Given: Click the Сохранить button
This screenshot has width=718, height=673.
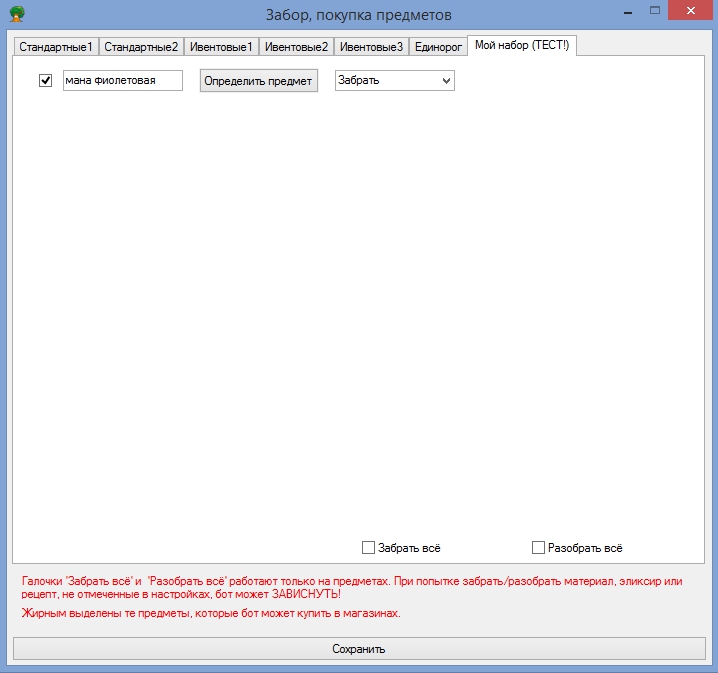Looking at the screenshot, I should coord(358,649).
